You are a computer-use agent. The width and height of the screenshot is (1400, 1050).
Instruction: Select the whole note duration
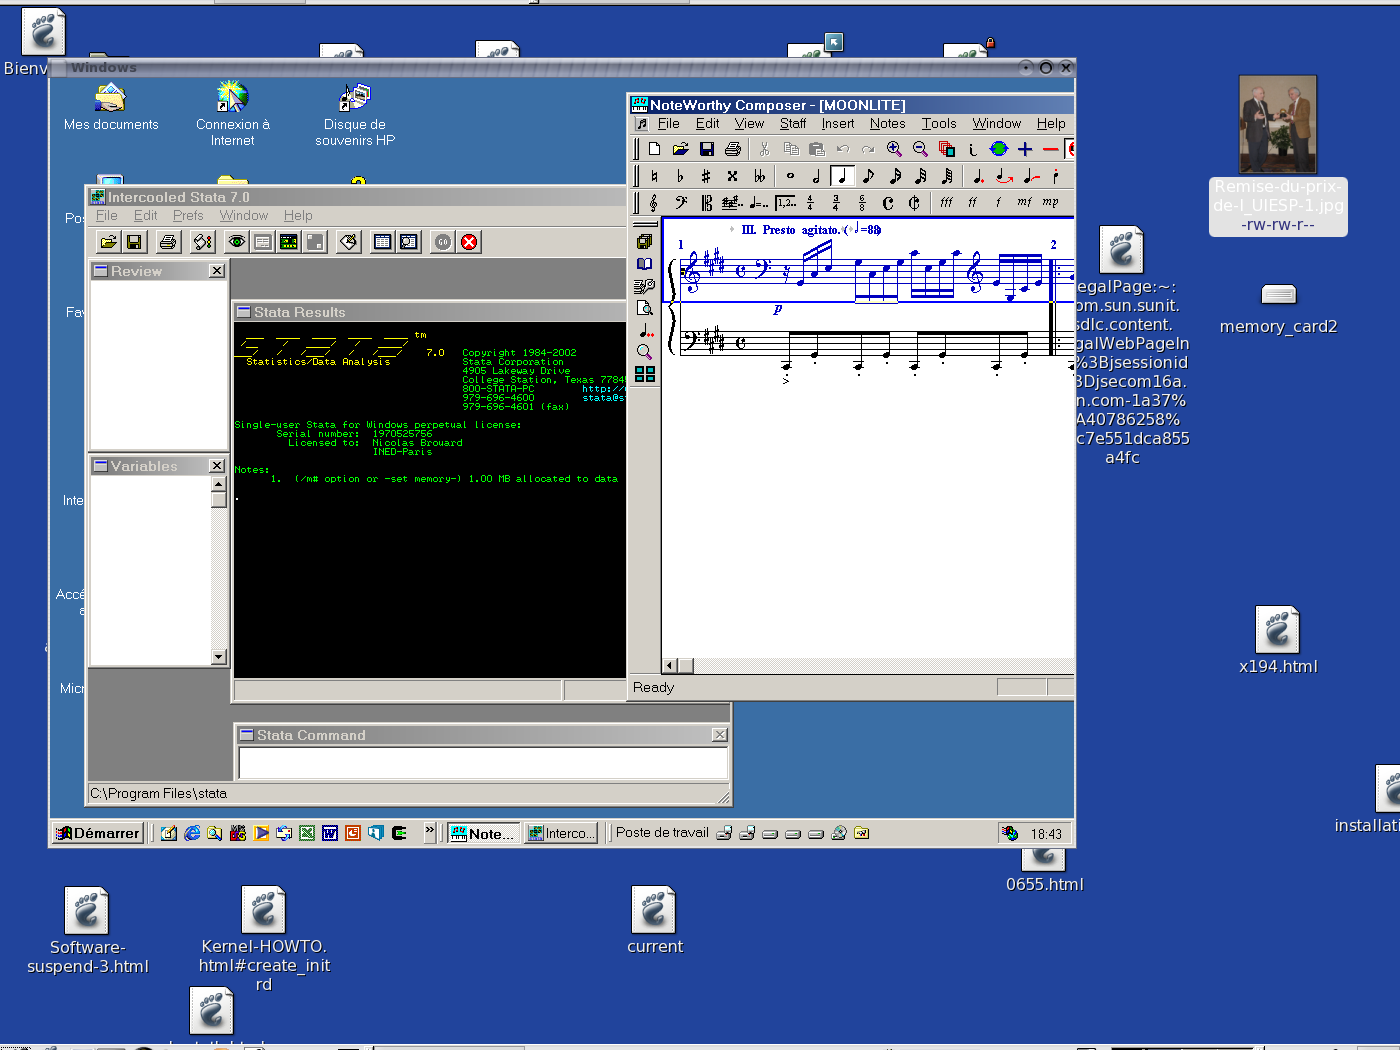pos(790,176)
